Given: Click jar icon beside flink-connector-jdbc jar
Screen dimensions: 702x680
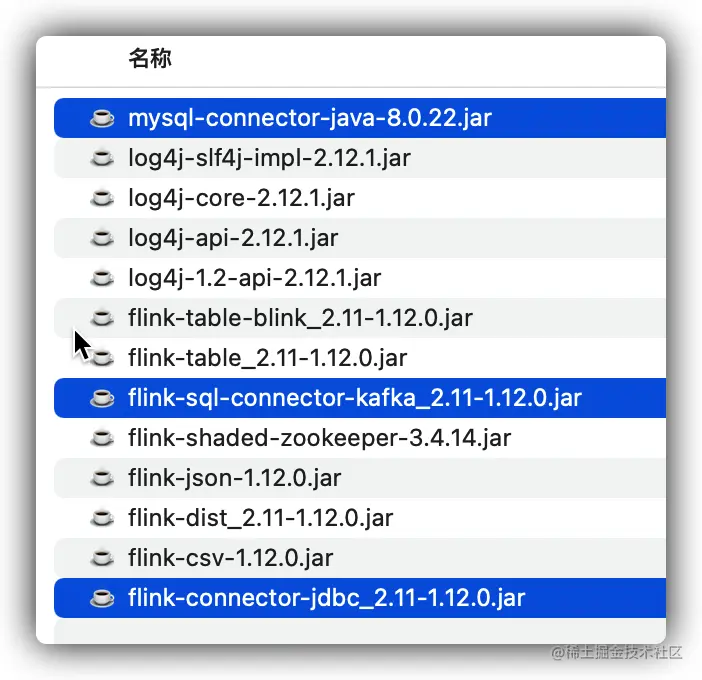Looking at the screenshot, I should pyautogui.click(x=102, y=598).
